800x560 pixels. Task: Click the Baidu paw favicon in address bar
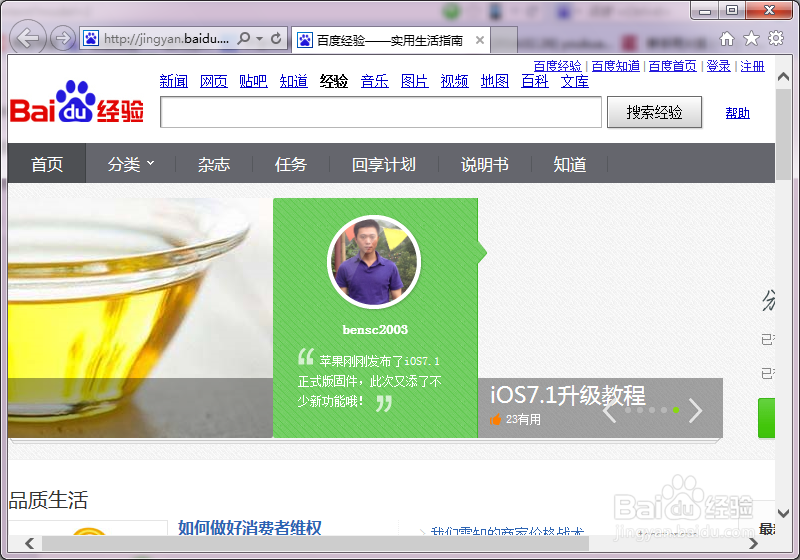(x=91, y=38)
